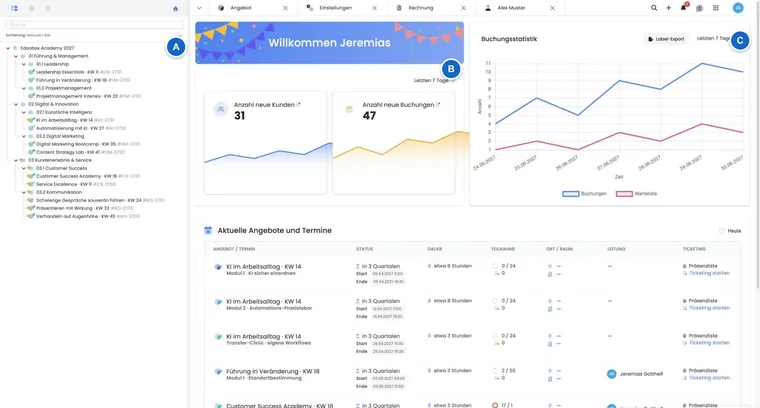
Task: Open the home dashboard via house icon
Action: [175, 8]
